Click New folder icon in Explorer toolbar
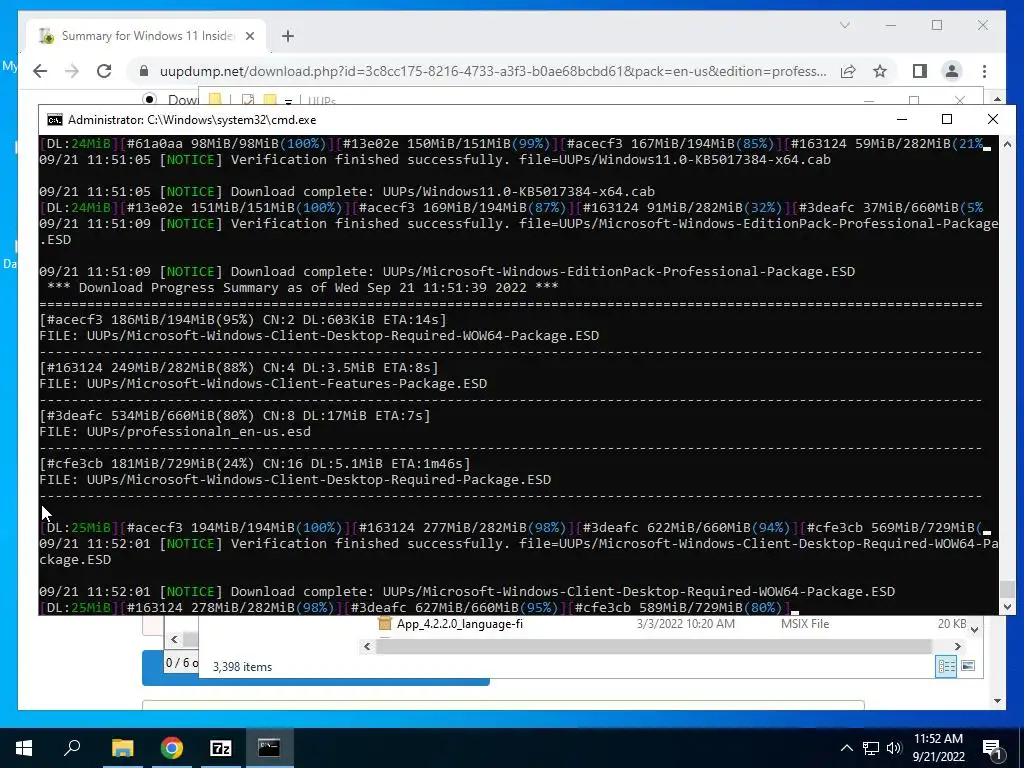The height and width of the screenshot is (768, 1024). 270,100
